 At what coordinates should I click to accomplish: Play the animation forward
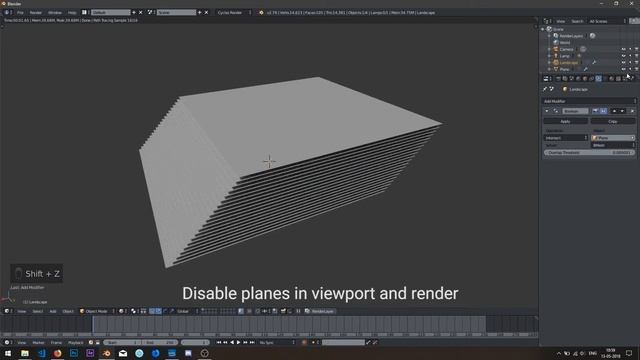[x=239, y=342]
